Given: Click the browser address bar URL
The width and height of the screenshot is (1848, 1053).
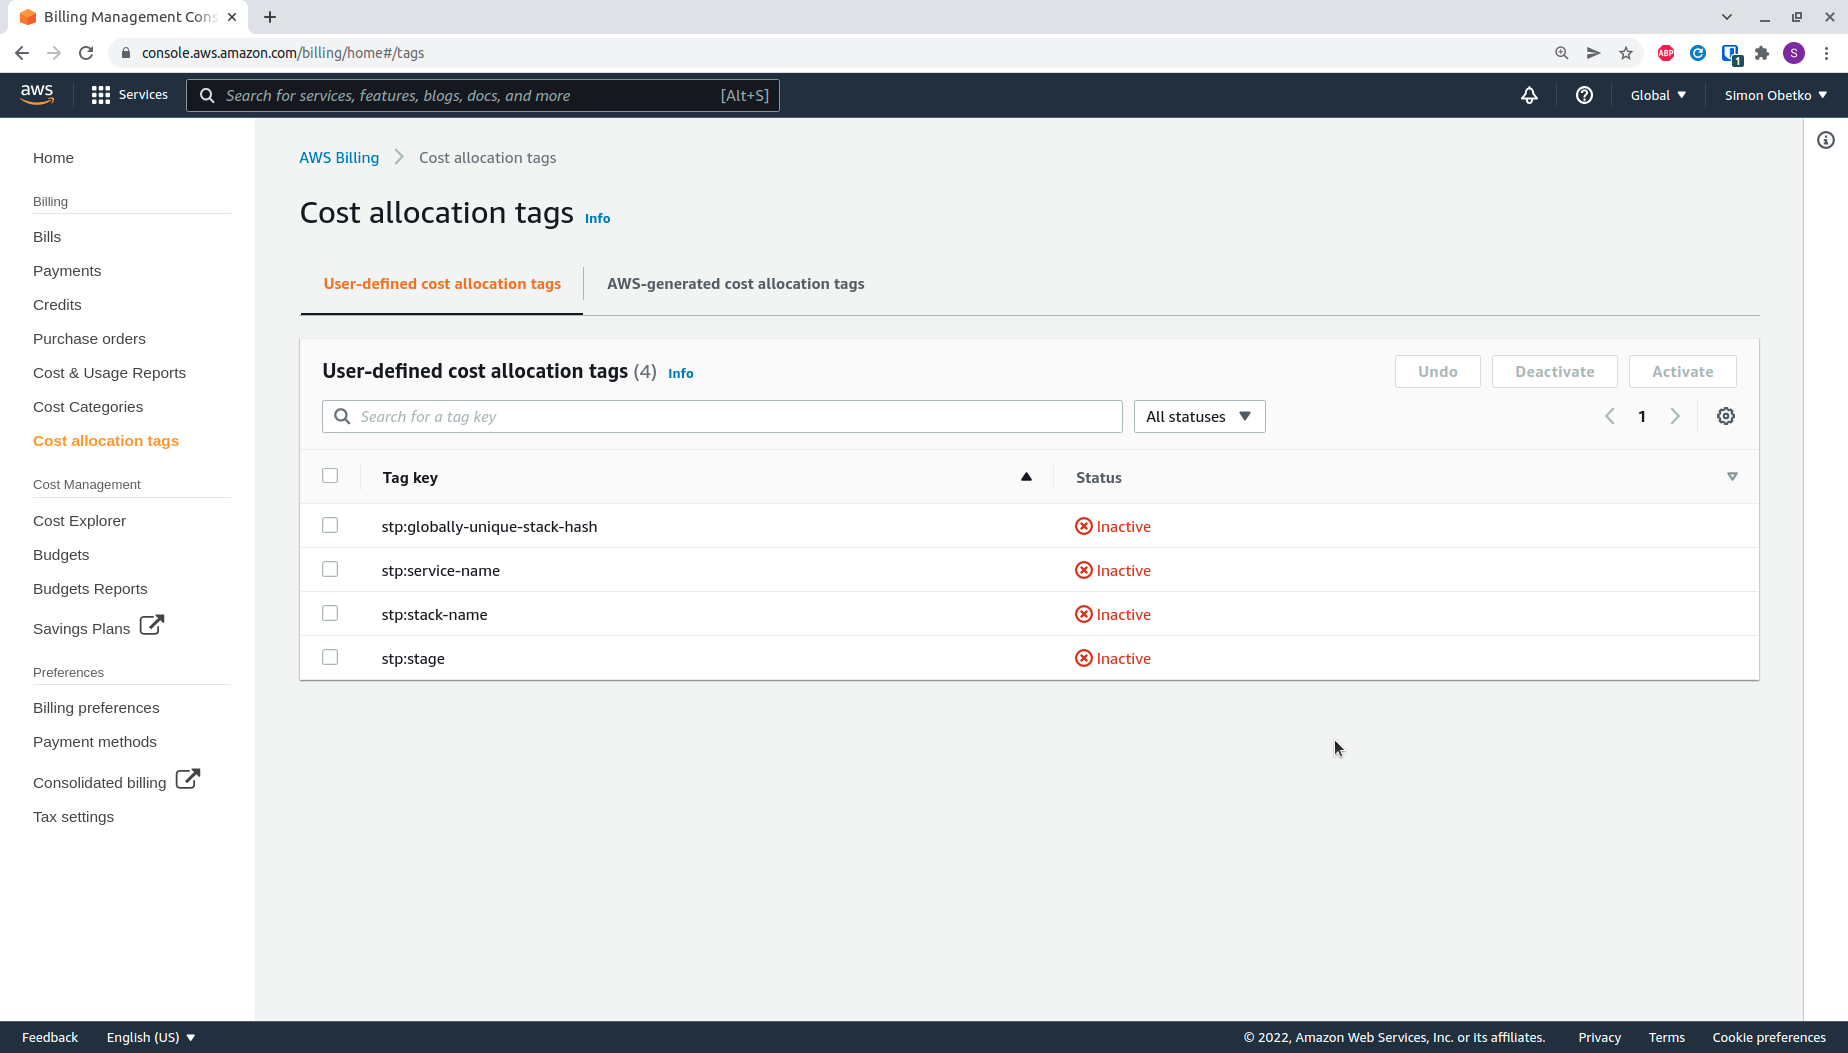Looking at the screenshot, I should [x=283, y=53].
